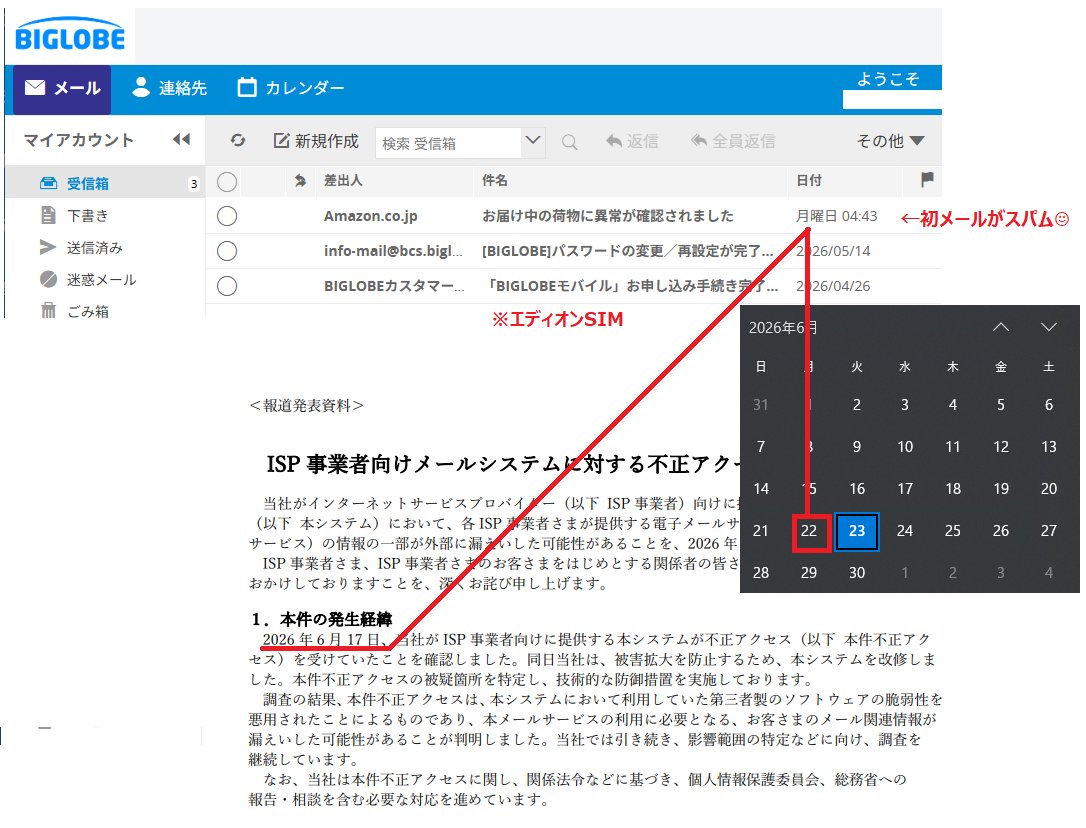Viewport: 1086px width, 828px height.
Task: Open the BIGLOBE logo home link
Action: tap(70, 35)
